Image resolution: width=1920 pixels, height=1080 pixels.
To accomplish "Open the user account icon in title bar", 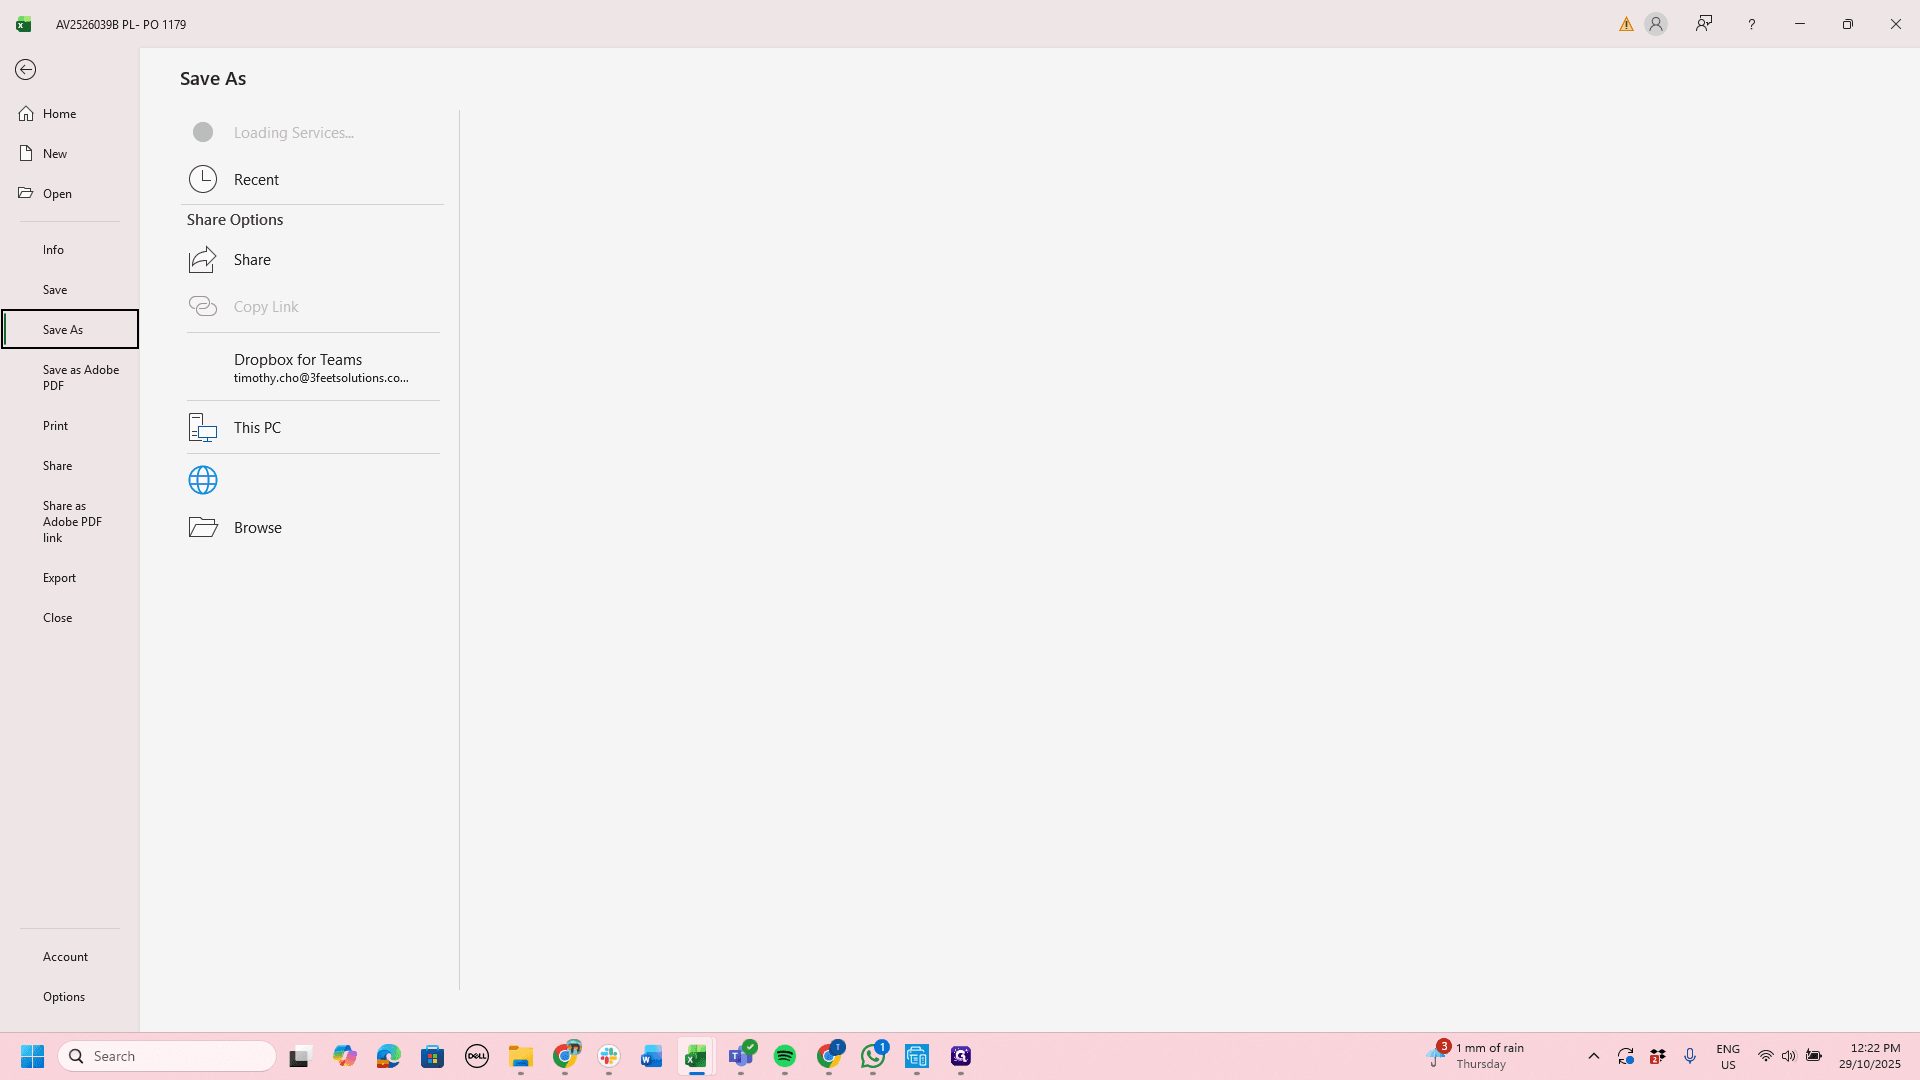I will click(1656, 25).
